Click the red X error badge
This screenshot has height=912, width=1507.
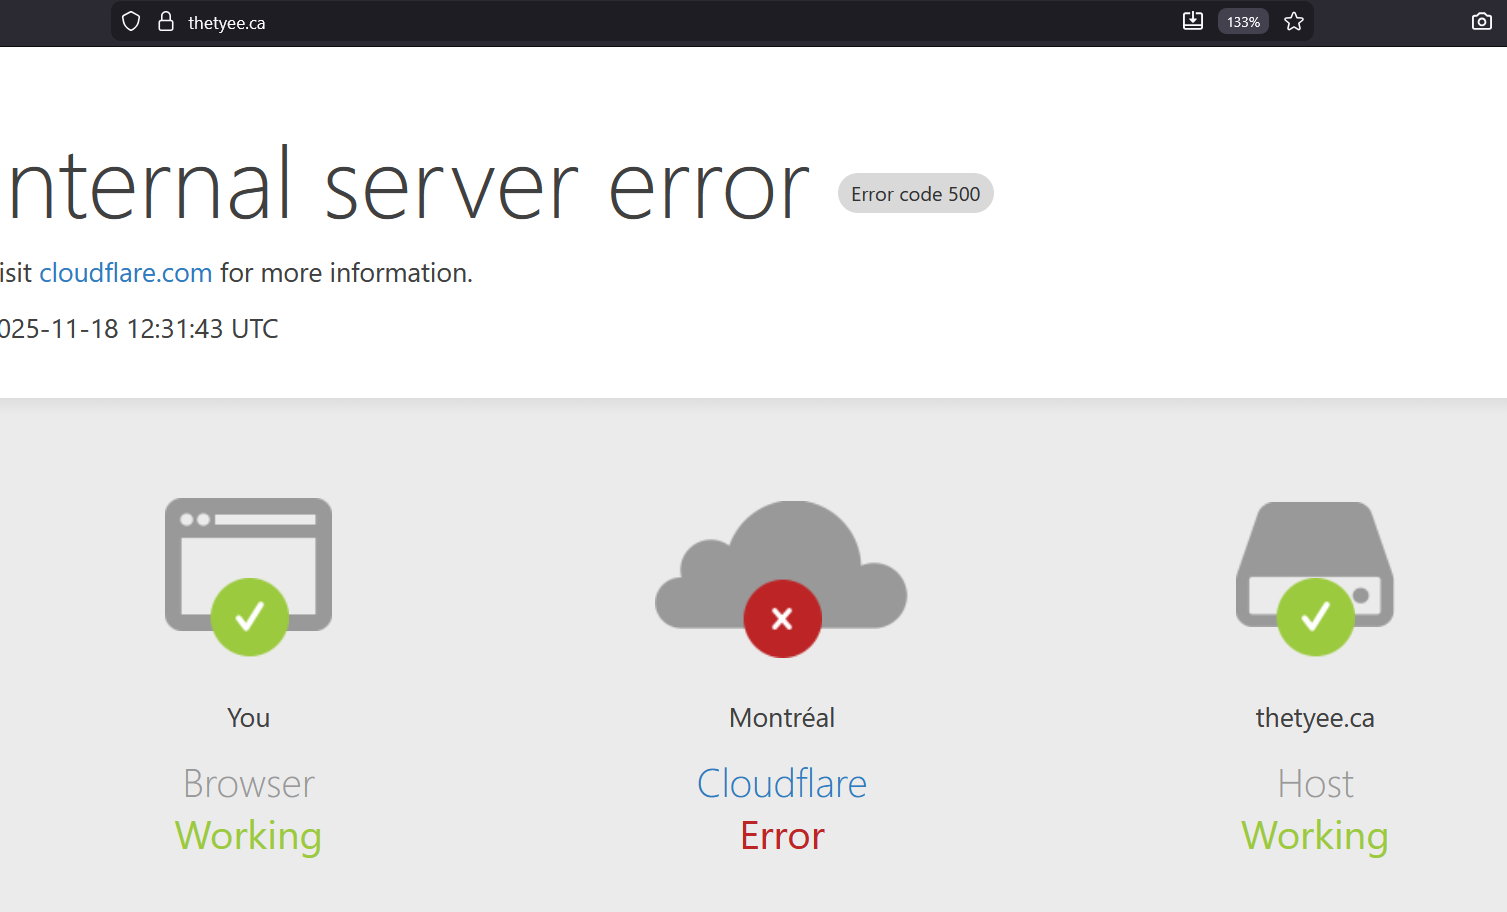coord(782,619)
